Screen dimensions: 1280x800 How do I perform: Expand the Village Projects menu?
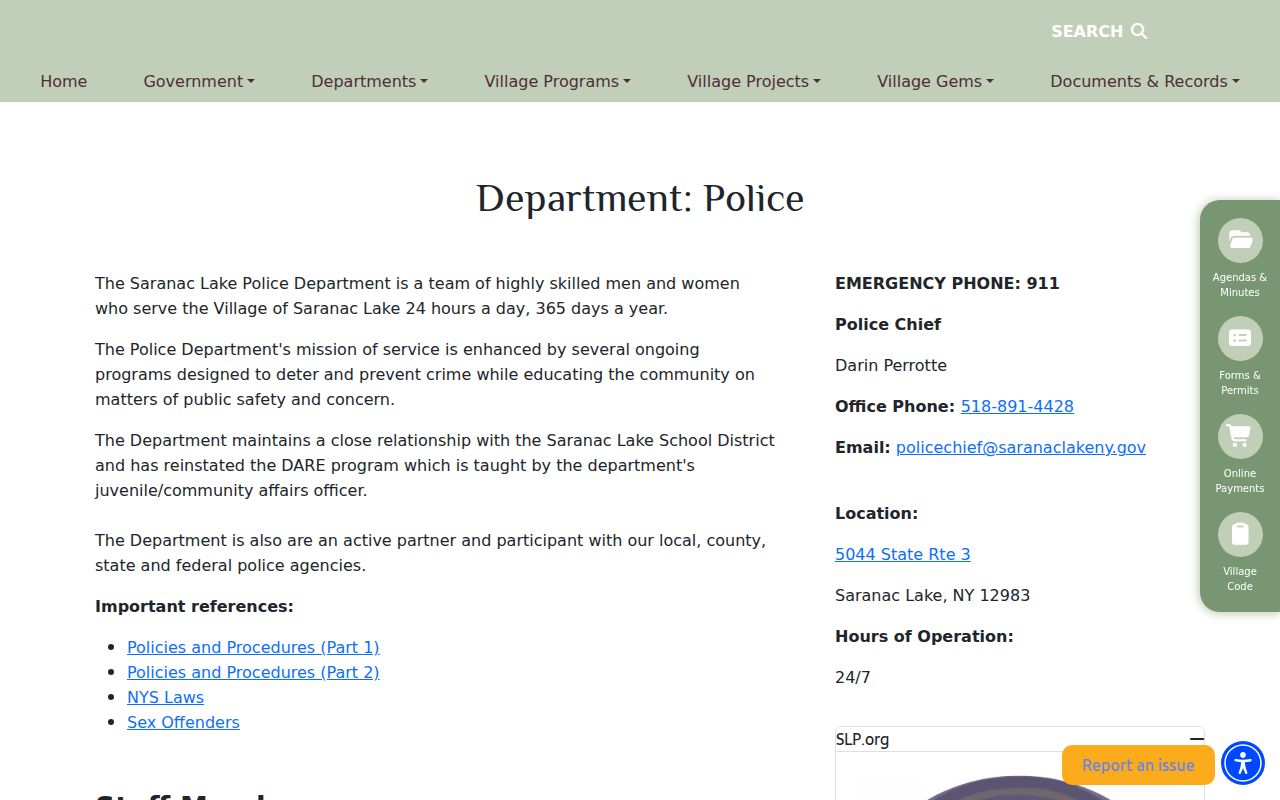pyautogui.click(x=753, y=81)
